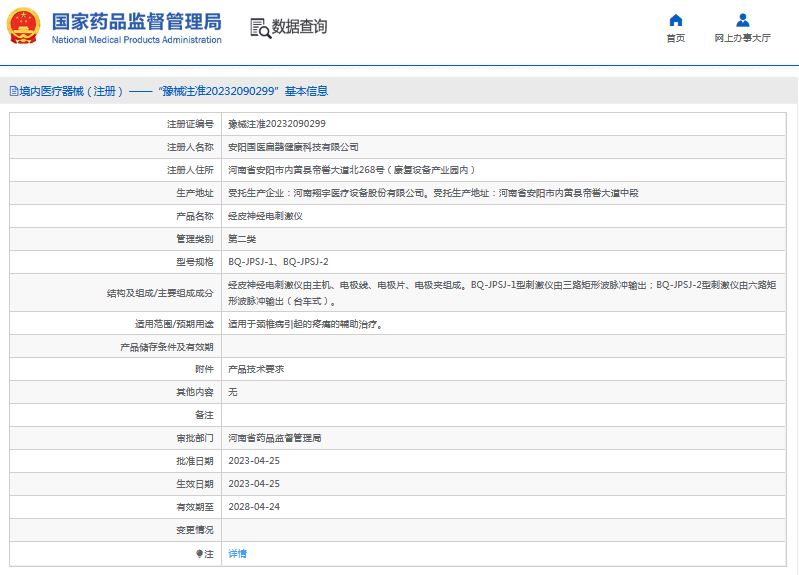The height and width of the screenshot is (575, 799).
Task: Click the 批准日期 label cell
Action: pyautogui.click(x=116, y=461)
